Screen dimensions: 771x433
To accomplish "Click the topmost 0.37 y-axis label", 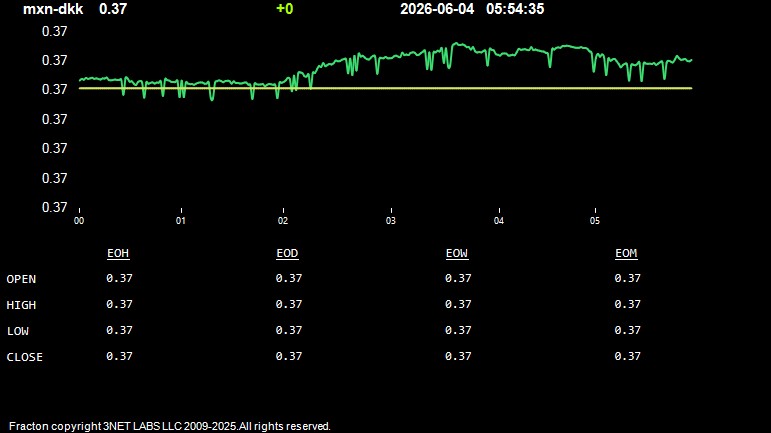I will point(55,31).
